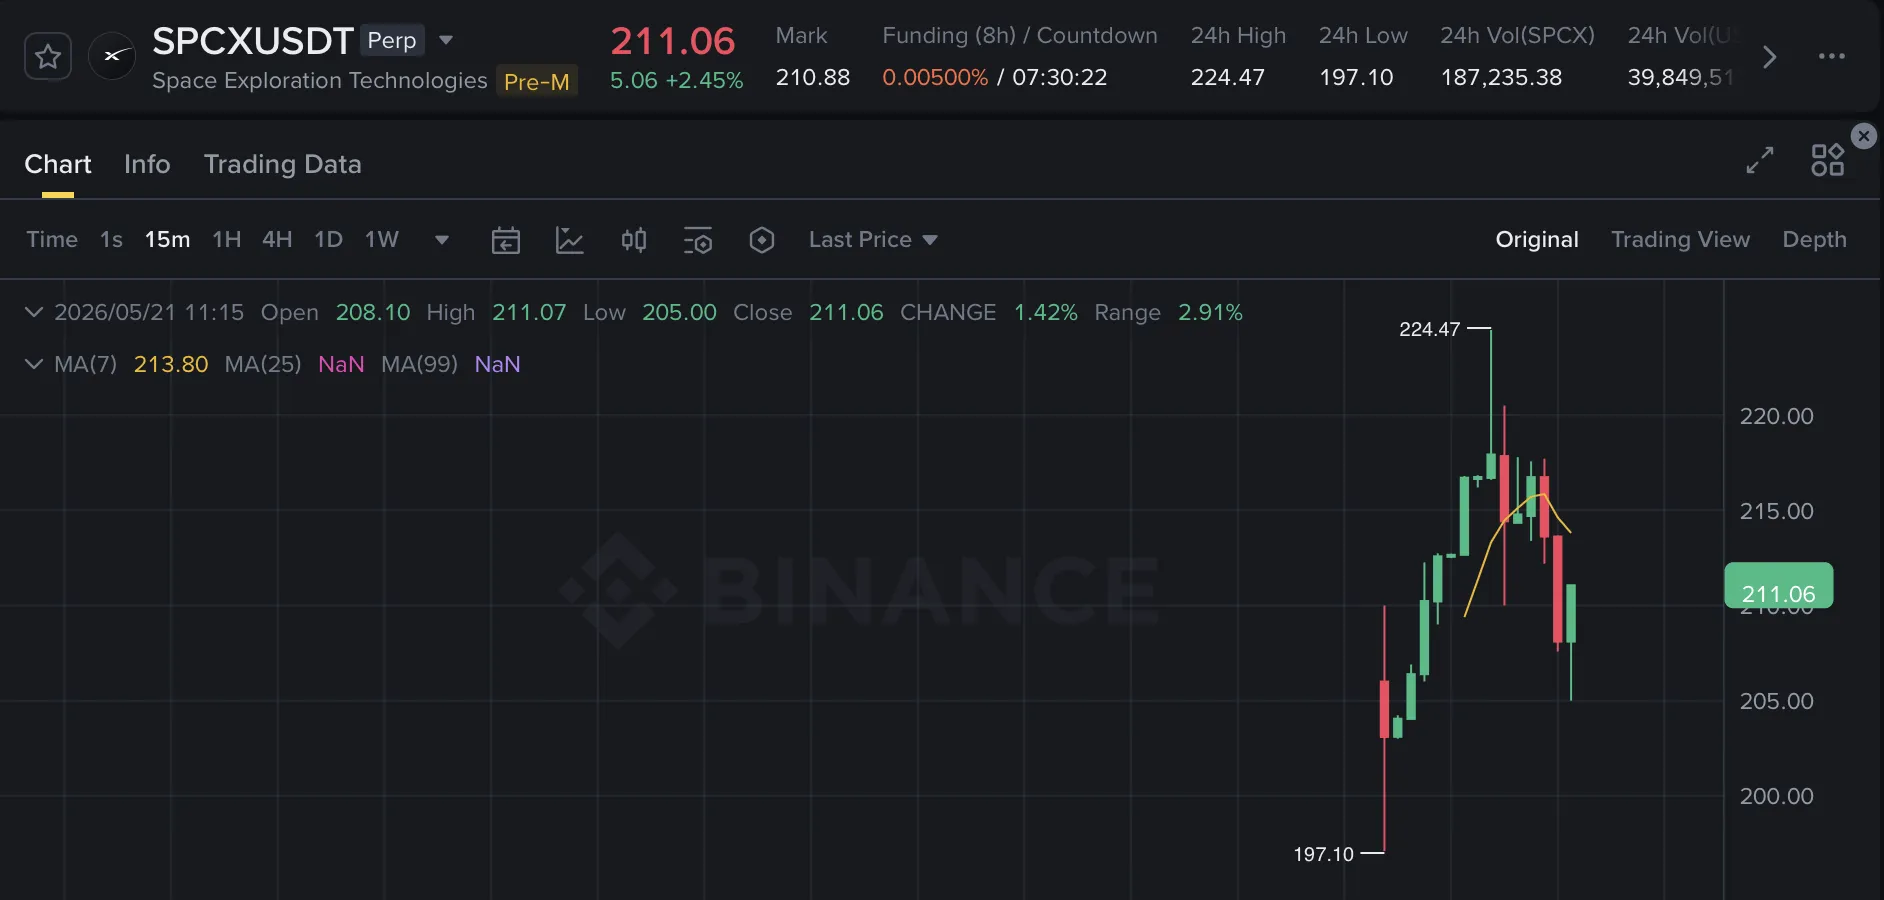Image resolution: width=1884 pixels, height=900 pixels.
Task: Select the 15m interval
Action: pyautogui.click(x=167, y=240)
